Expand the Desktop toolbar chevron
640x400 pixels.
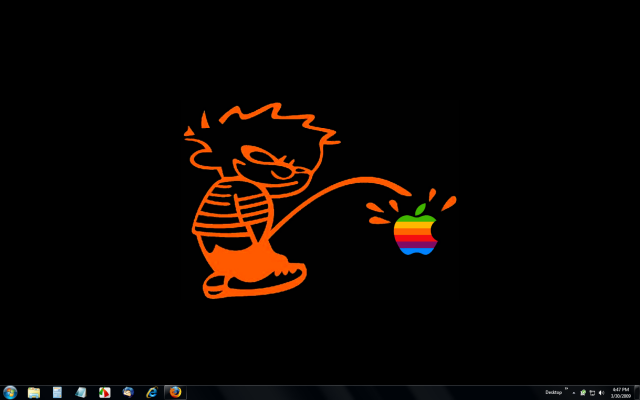click(567, 389)
